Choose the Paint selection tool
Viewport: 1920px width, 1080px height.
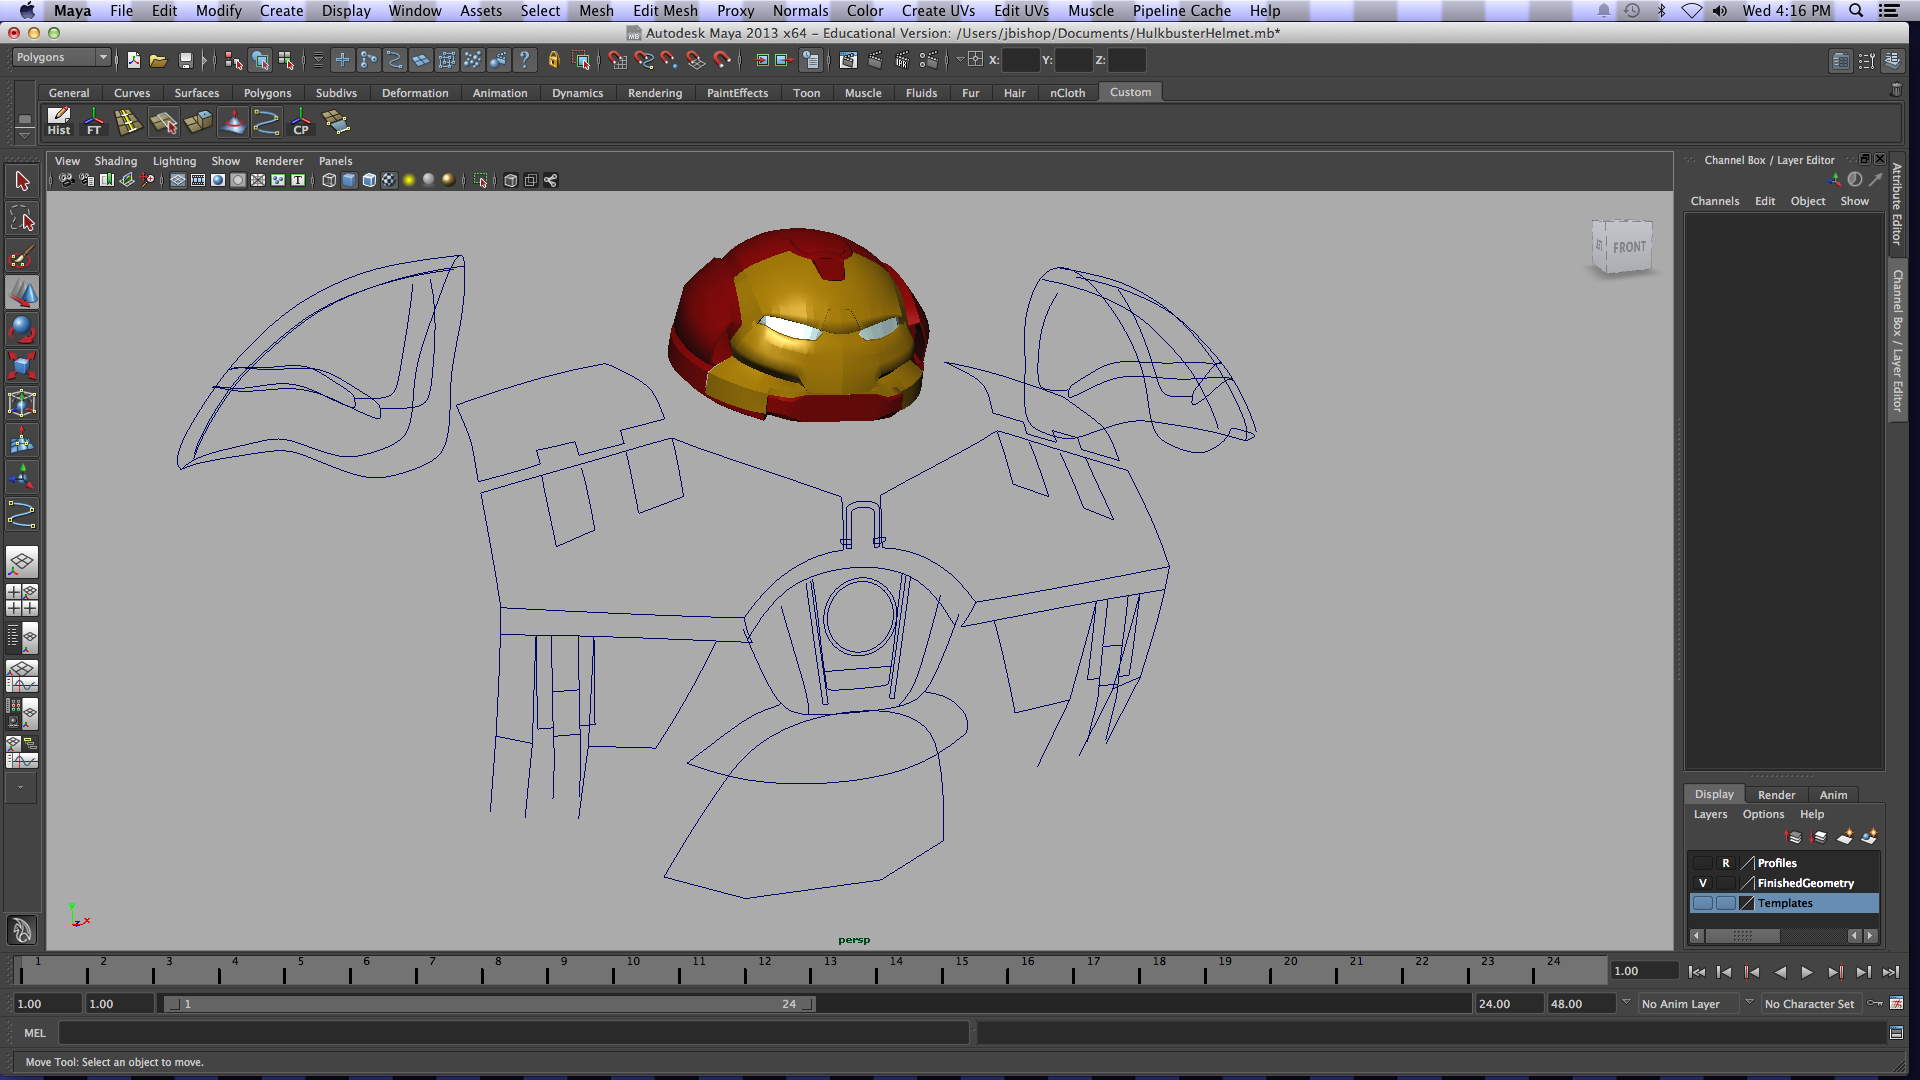[x=22, y=256]
